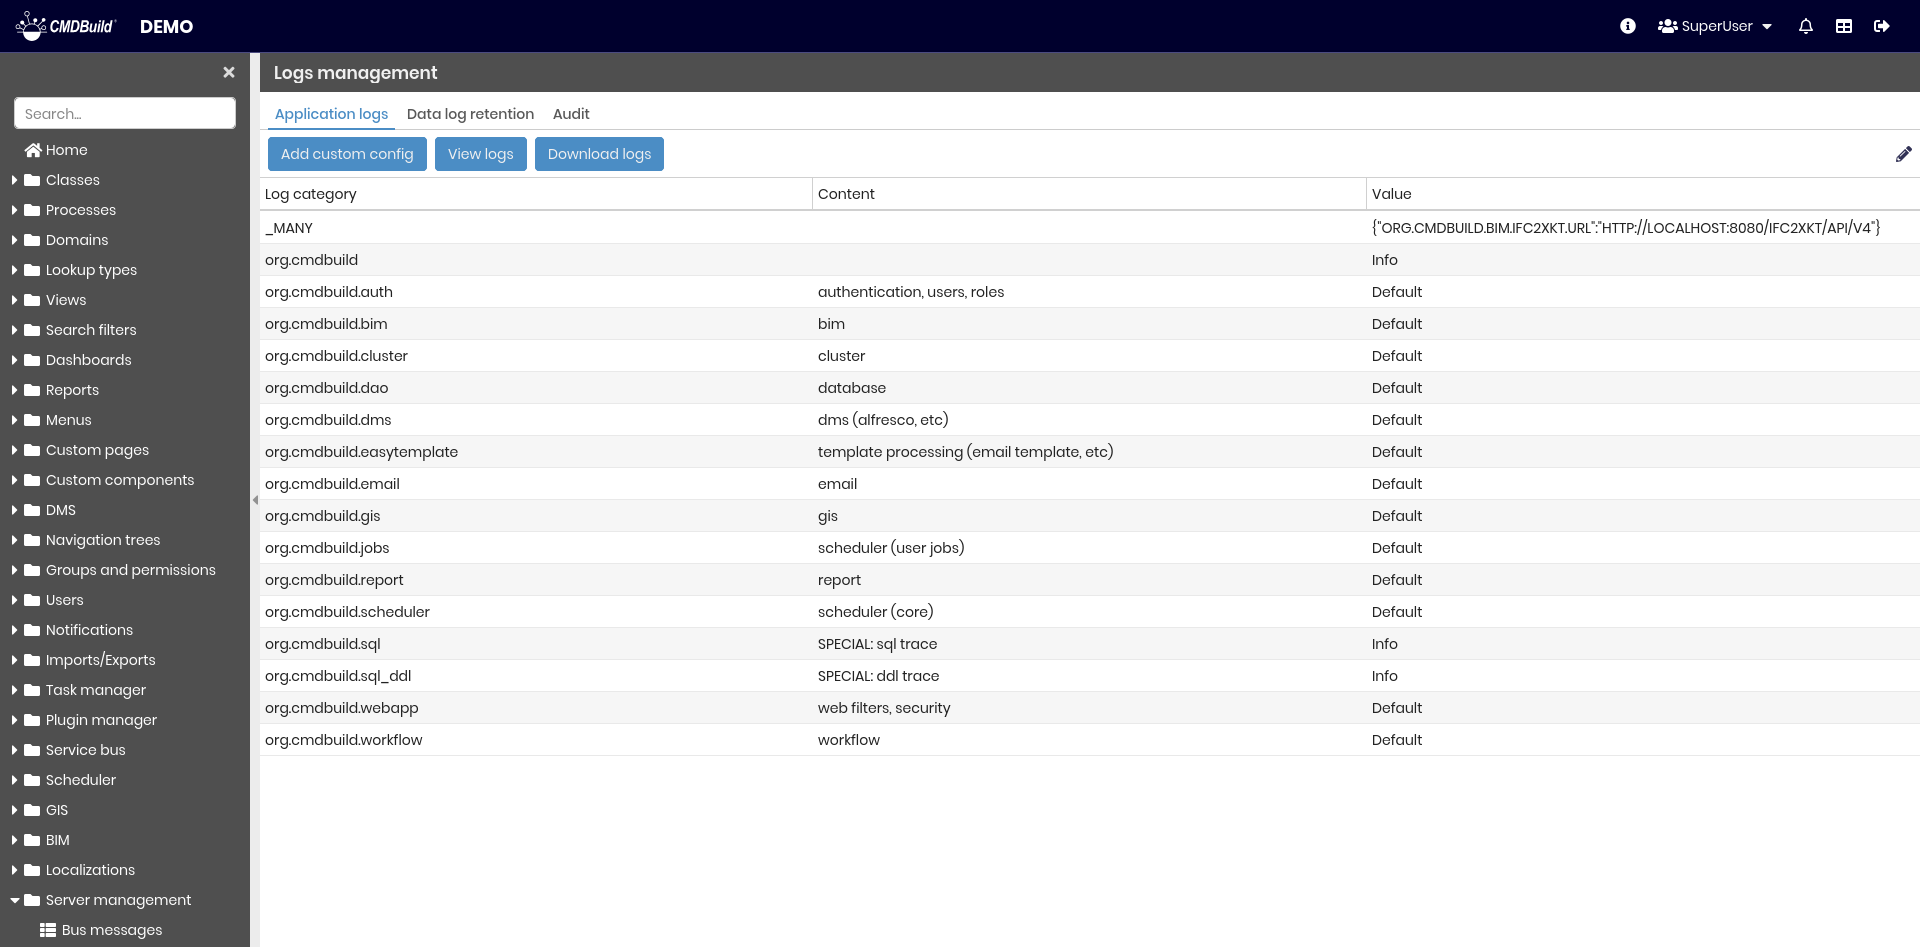
Task: Collapse the Server management folder
Action: point(15,900)
